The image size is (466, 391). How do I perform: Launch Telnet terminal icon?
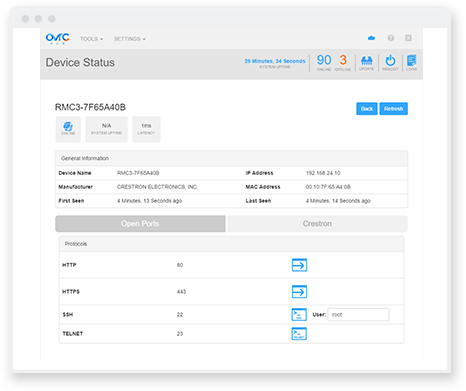[299, 334]
